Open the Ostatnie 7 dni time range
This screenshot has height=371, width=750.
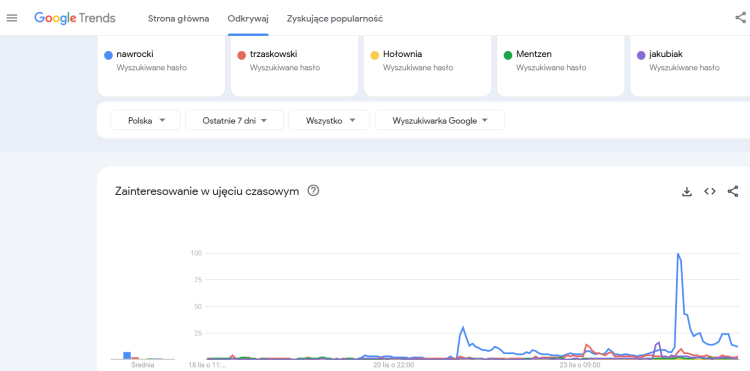click(234, 120)
